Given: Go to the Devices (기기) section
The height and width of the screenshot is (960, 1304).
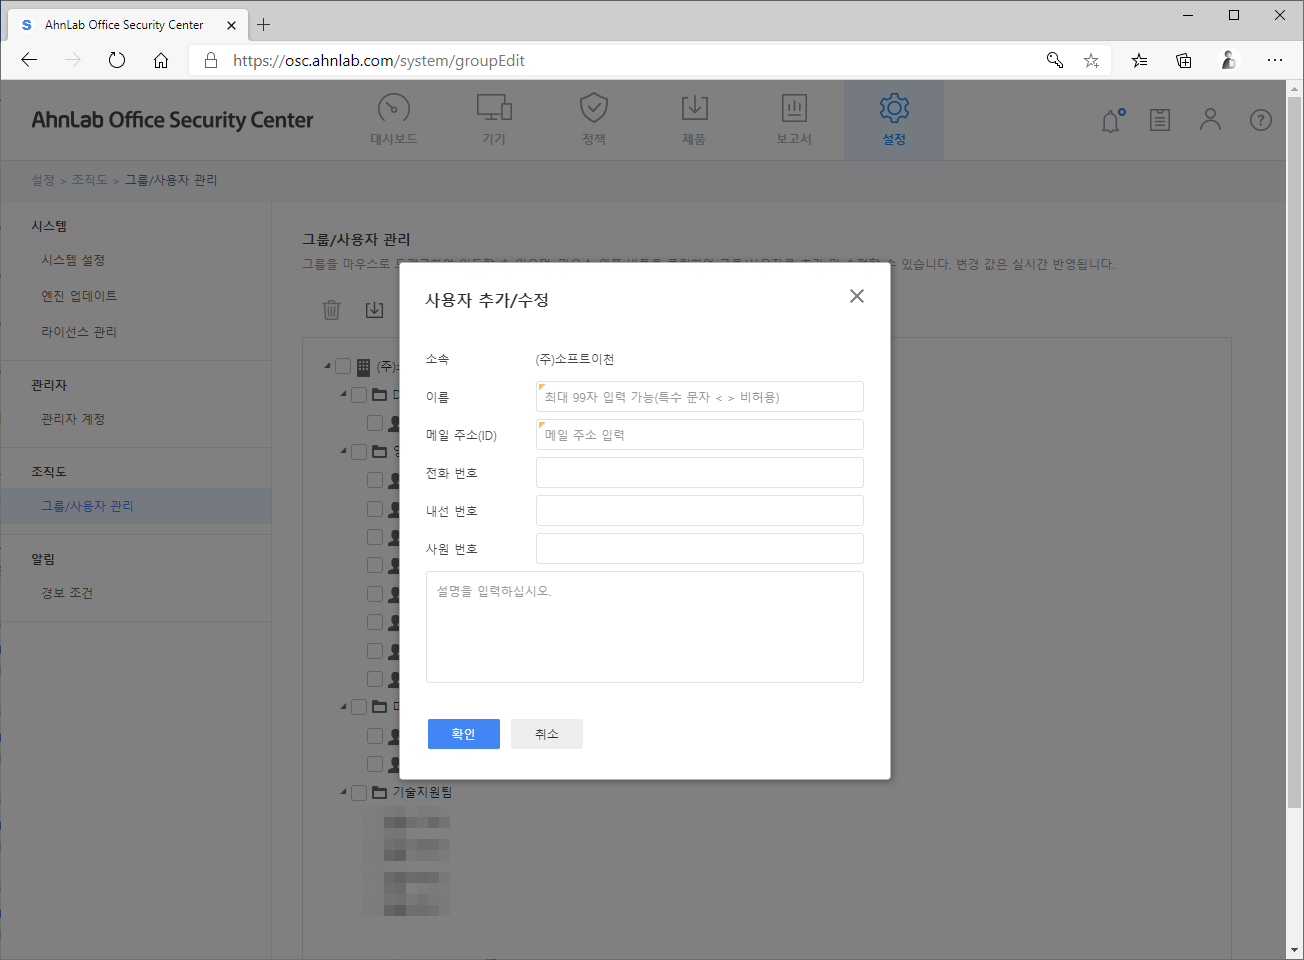Looking at the screenshot, I should pyautogui.click(x=494, y=119).
